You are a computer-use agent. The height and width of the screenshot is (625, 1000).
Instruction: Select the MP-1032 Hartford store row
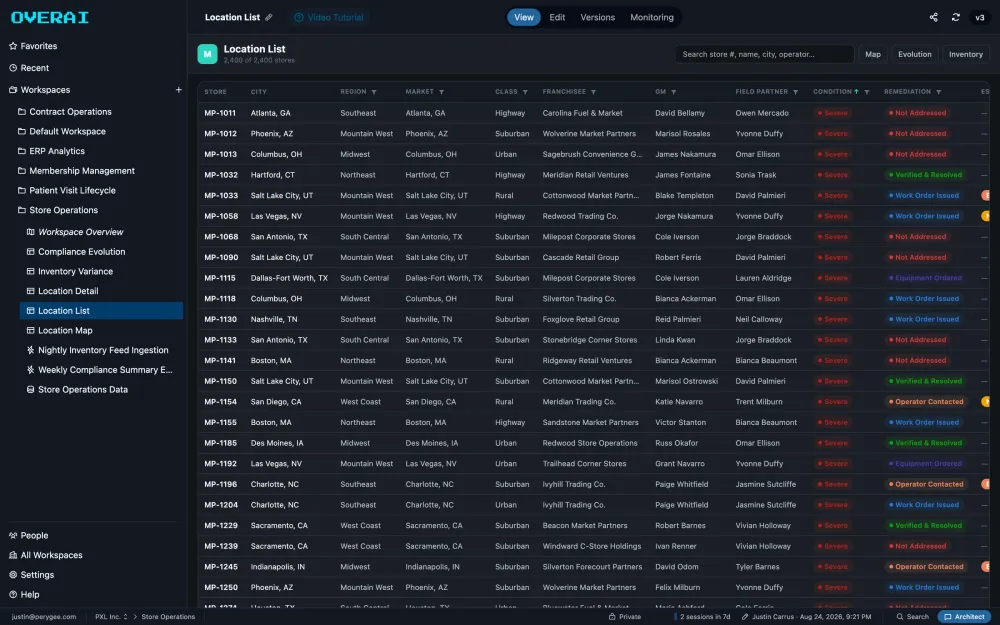point(593,175)
